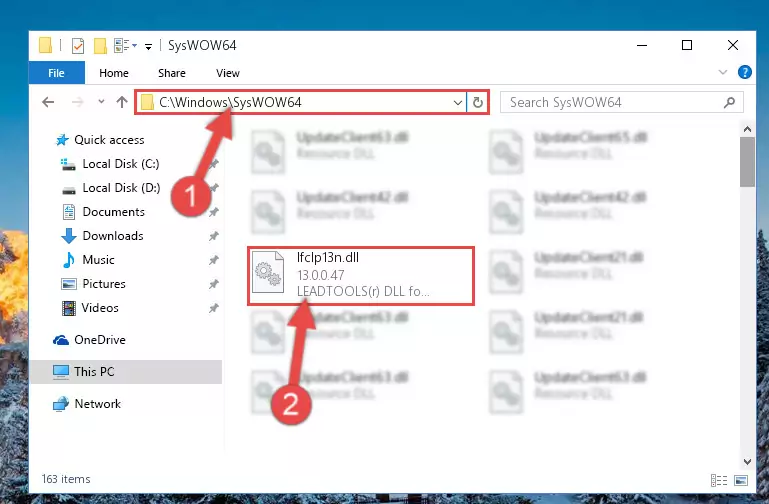Switch to the Share ribbon tab

(172, 73)
